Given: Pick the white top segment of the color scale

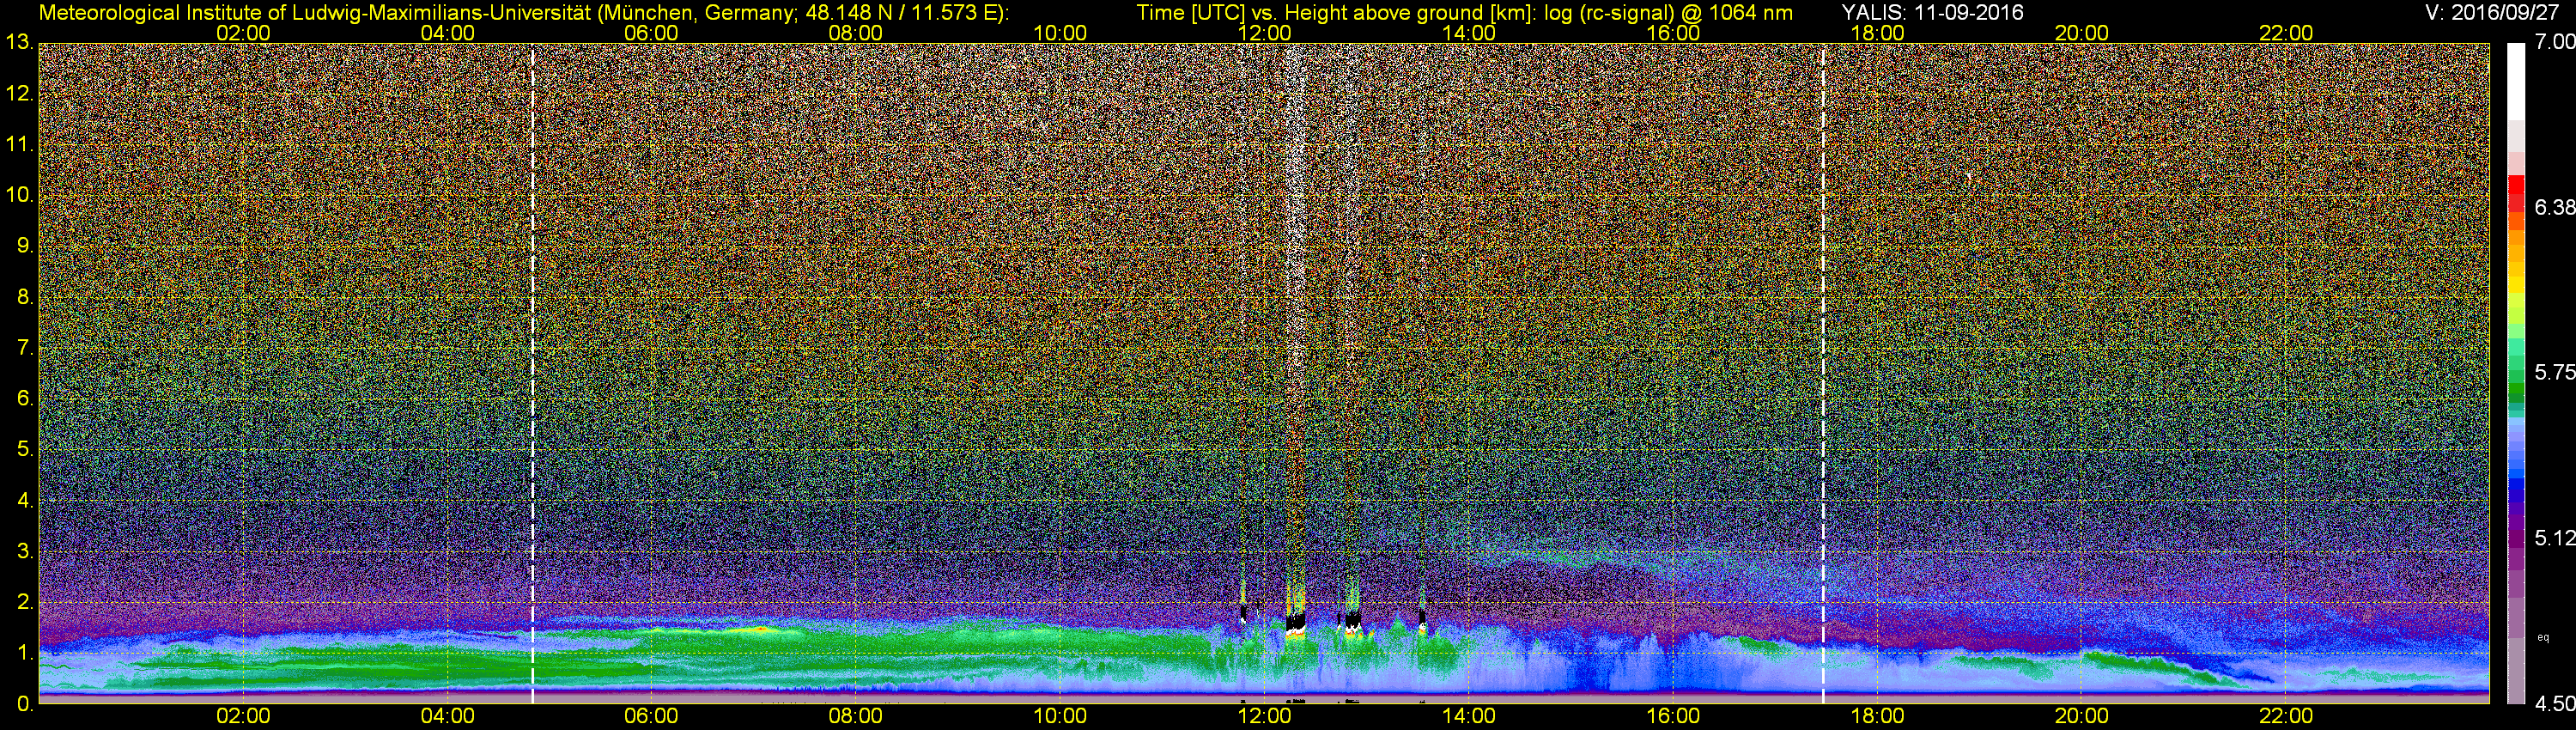Looking at the screenshot, I should (x=2516, y=82).
